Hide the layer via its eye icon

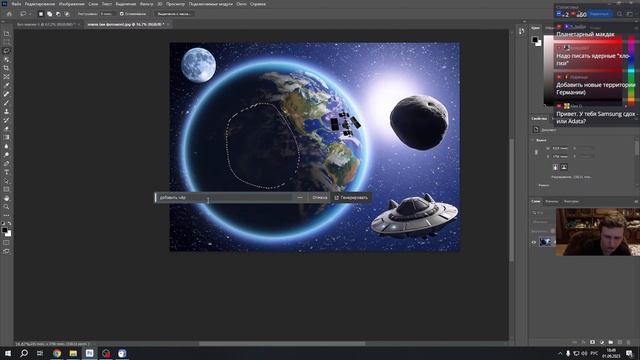(x=533, y=242)
